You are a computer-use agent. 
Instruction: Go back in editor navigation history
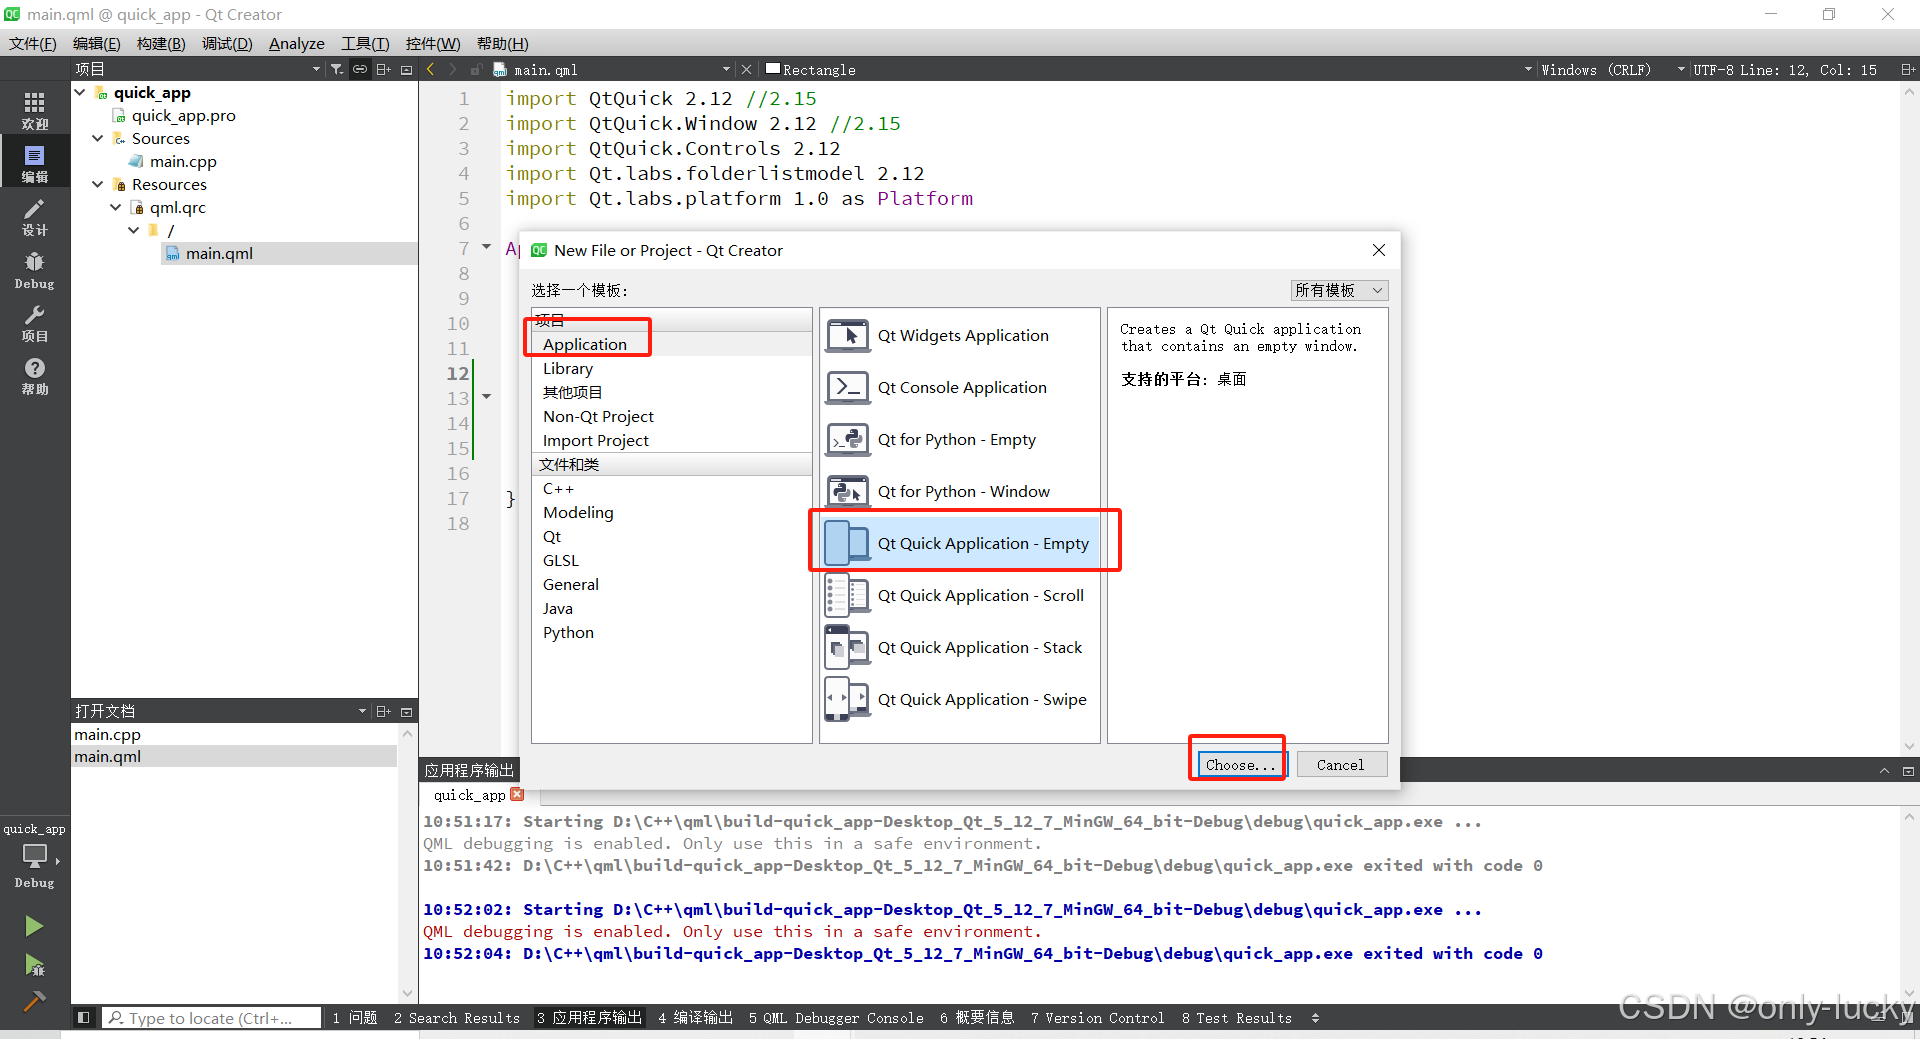431,69
